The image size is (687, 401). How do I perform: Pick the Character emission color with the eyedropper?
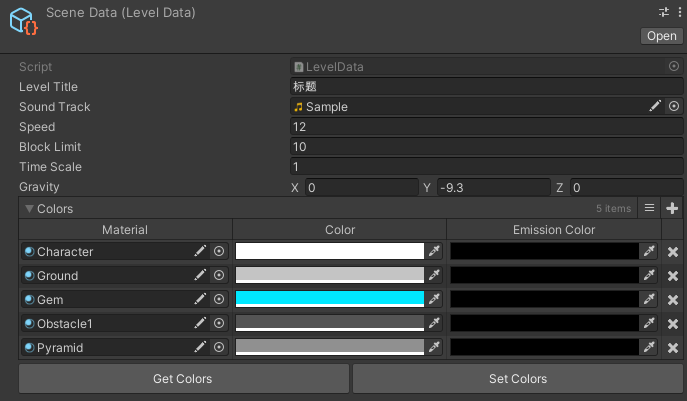click(649, 251)
